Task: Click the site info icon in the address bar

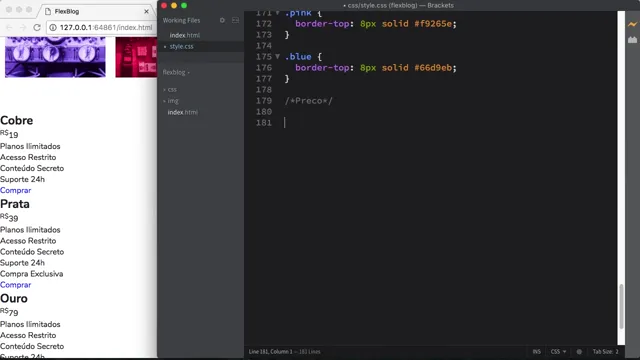Action: point(53,27)
